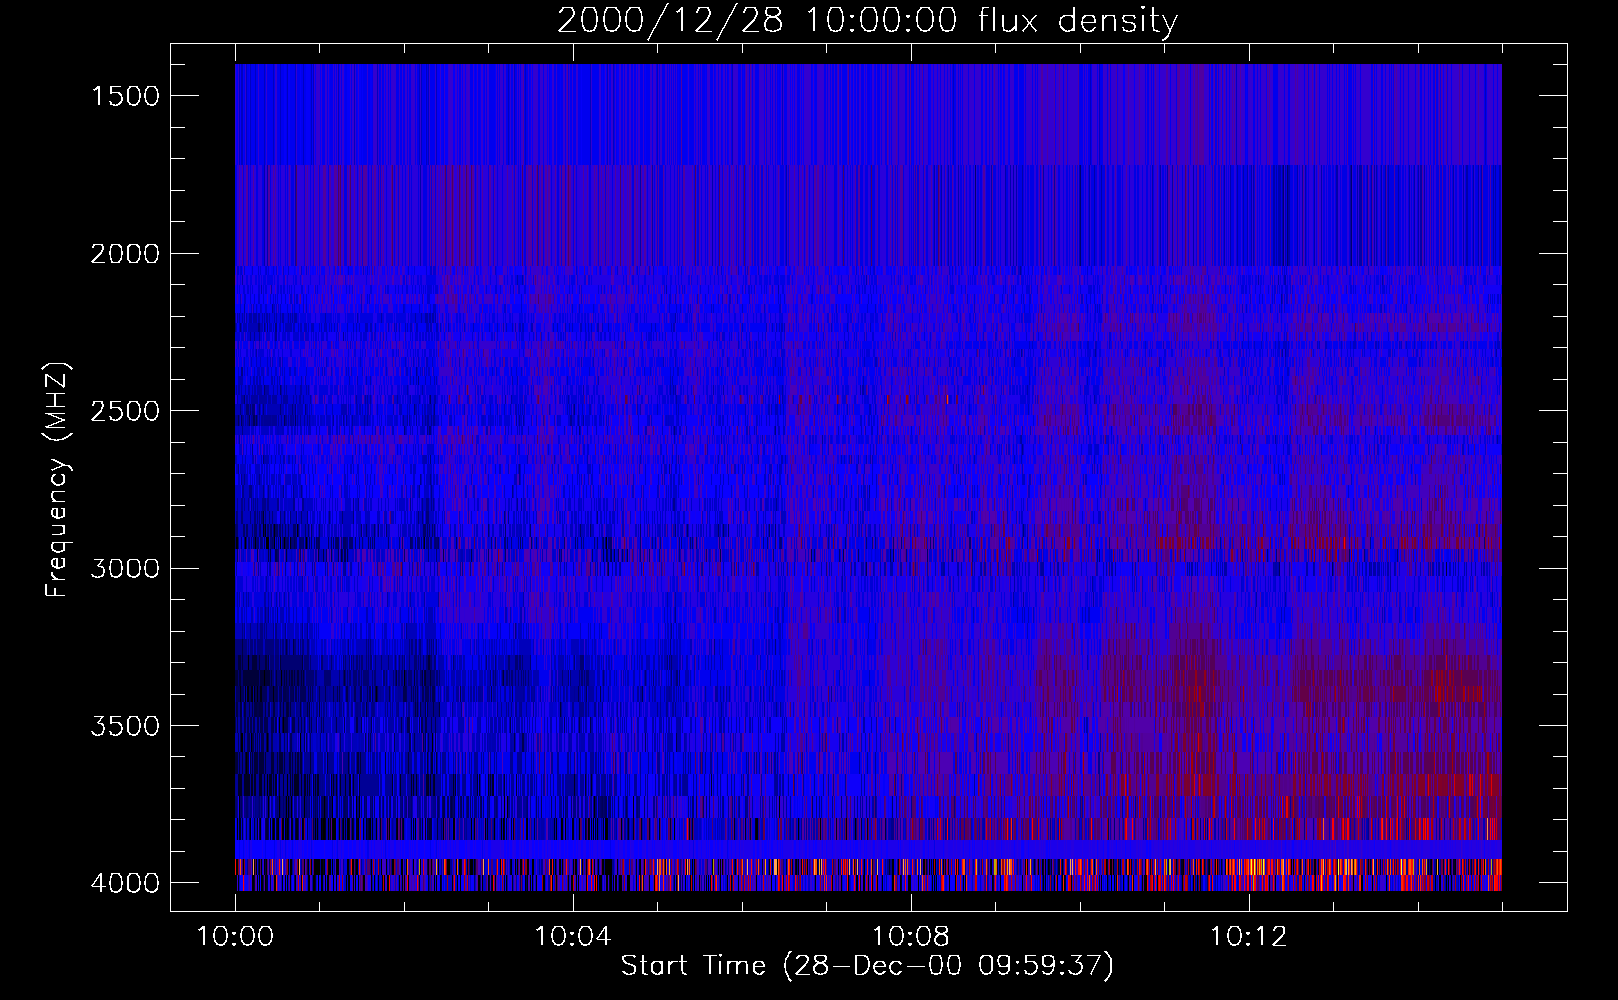
Task: Click the plot title '2000/12/28 10:00:00 flux density'
Action: 867,20
